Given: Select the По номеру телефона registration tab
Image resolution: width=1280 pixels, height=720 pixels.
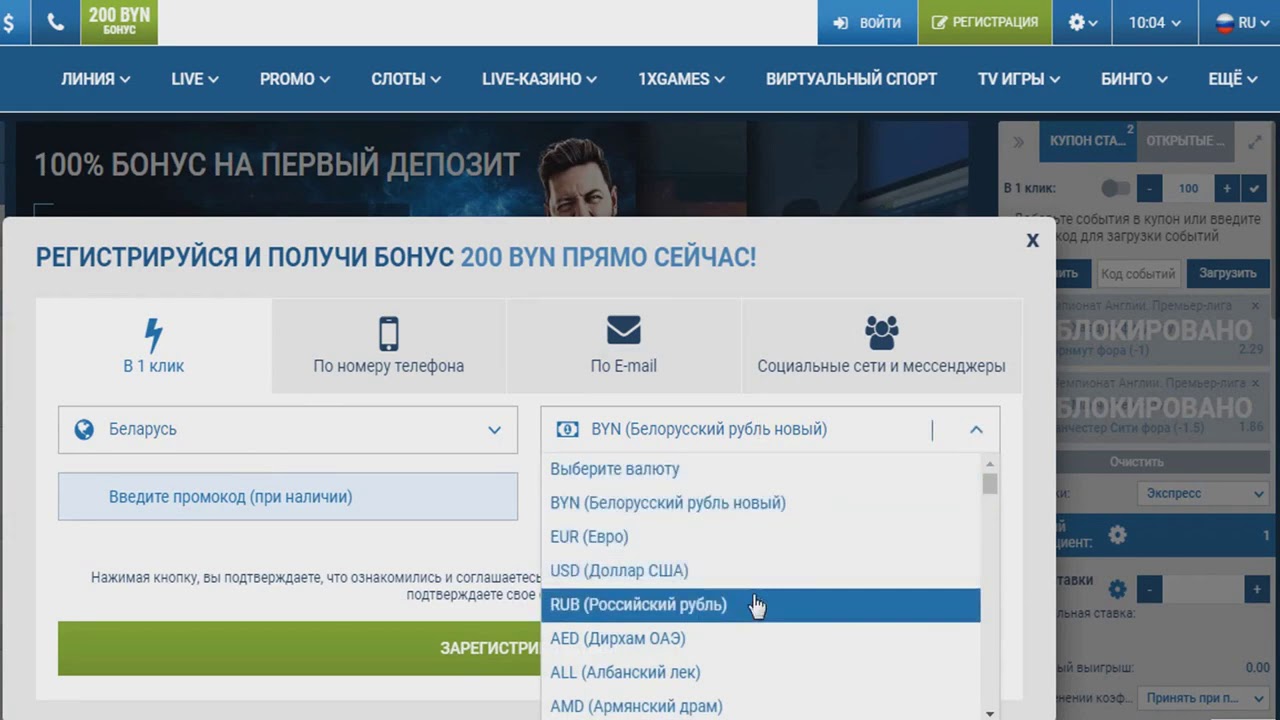Looking at the screenshot, I should point(389,345).
